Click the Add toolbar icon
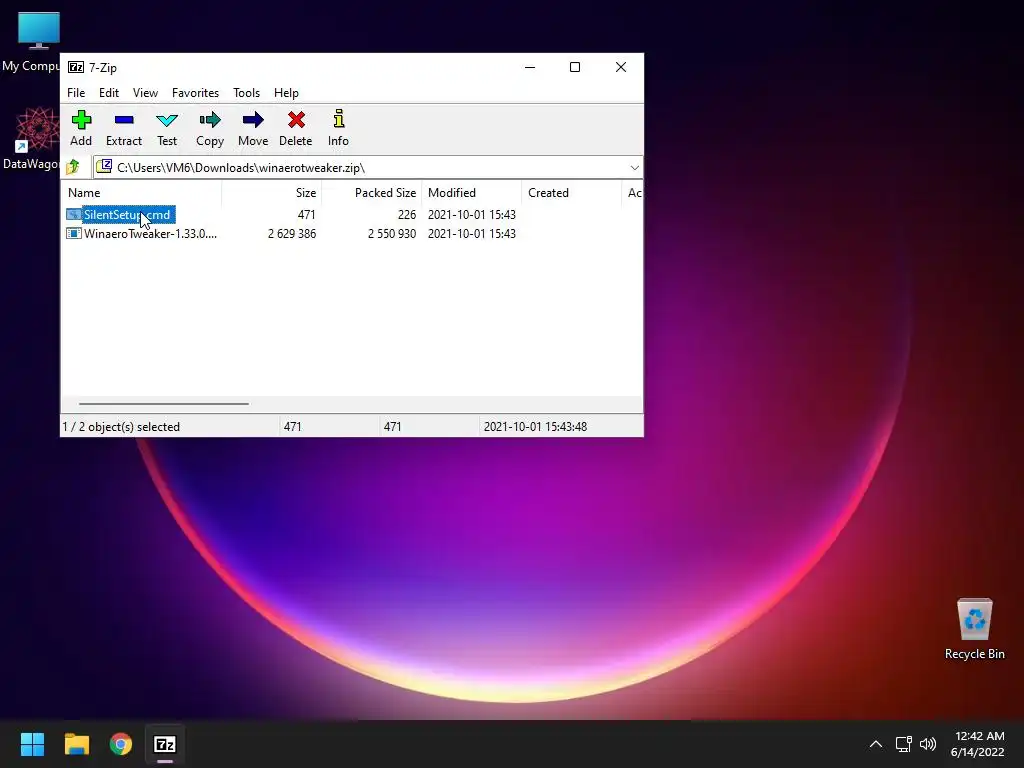Image resolution: width=1024 pixels, height=768 pixels. tap(81, 120)
